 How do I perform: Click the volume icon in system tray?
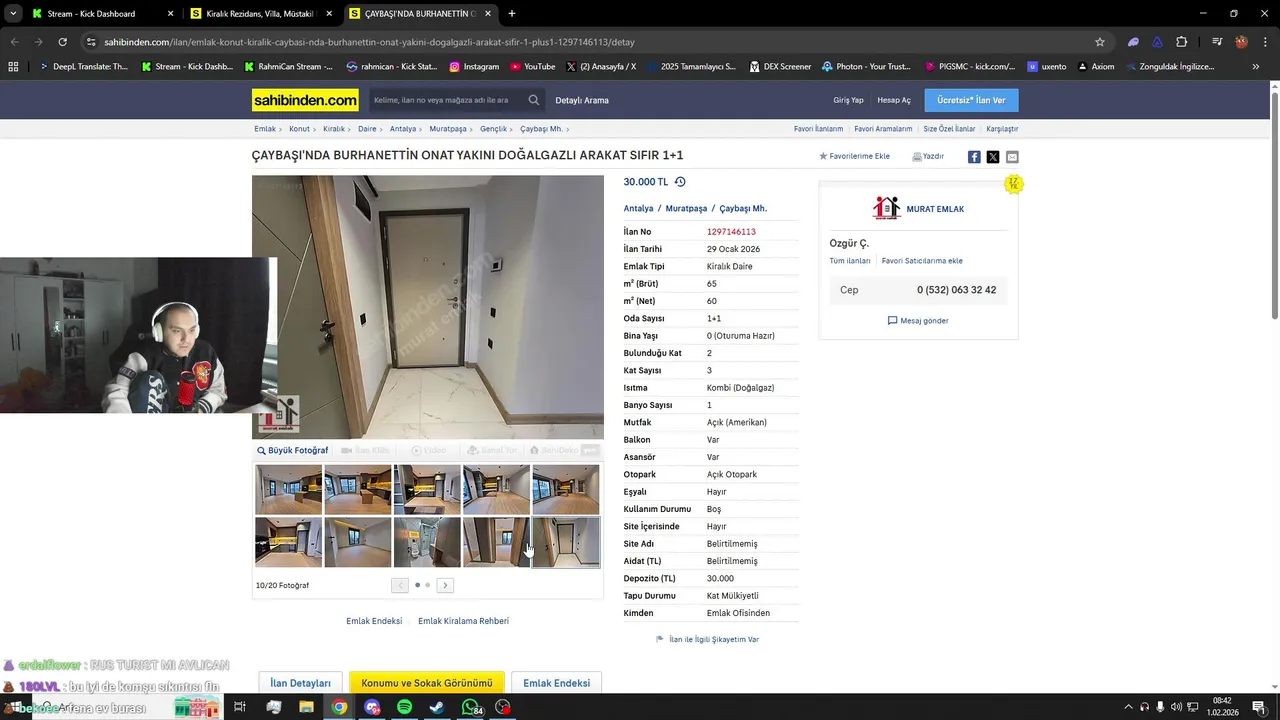click(x=1176, y=707)
